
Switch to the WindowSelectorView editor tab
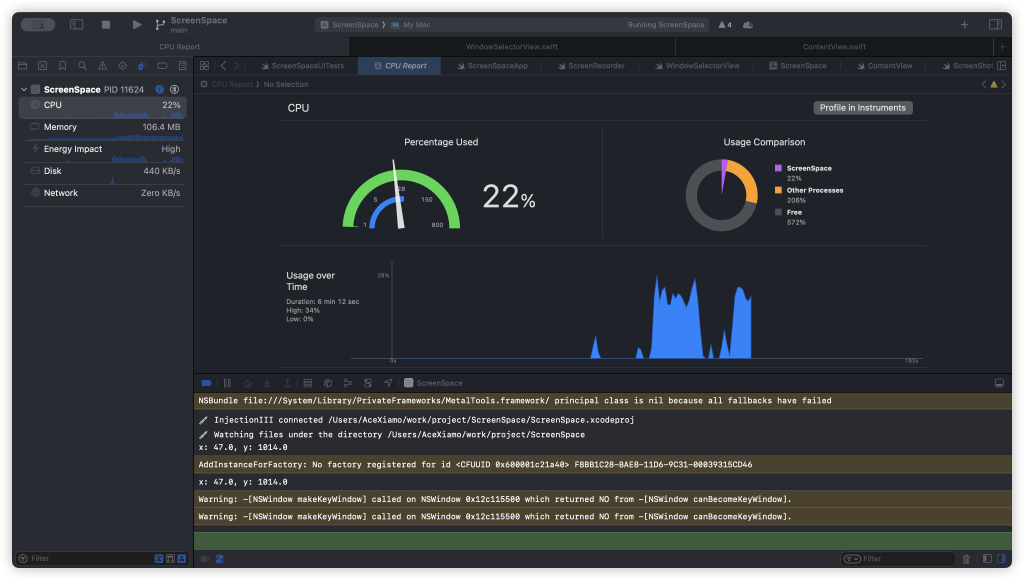[698, 66]
